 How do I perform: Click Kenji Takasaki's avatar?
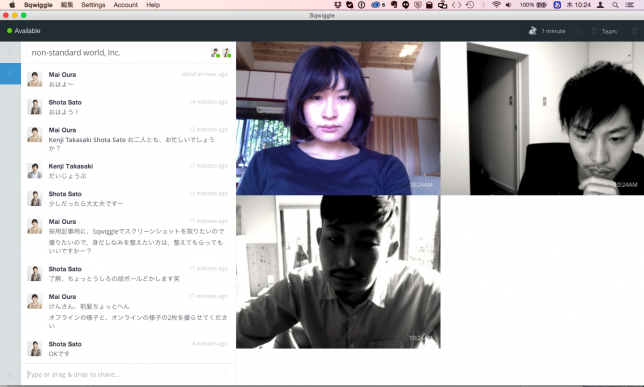34,170
